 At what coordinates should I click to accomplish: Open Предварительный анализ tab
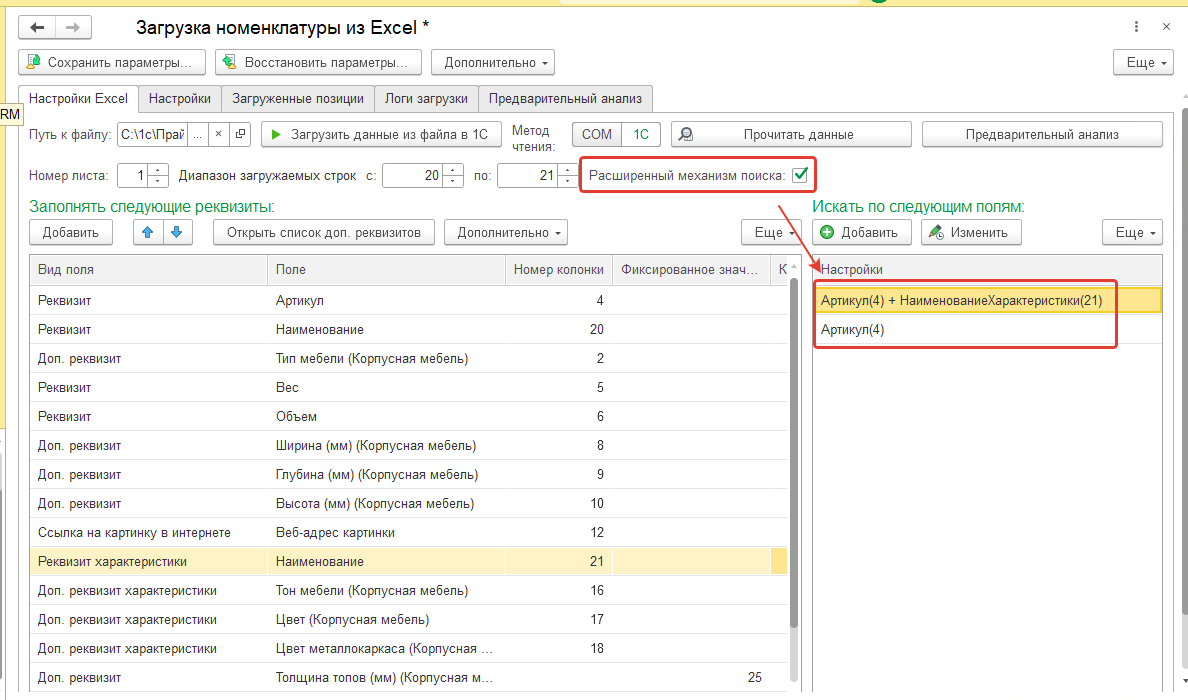pyautogui.click(x=565, y=98)
